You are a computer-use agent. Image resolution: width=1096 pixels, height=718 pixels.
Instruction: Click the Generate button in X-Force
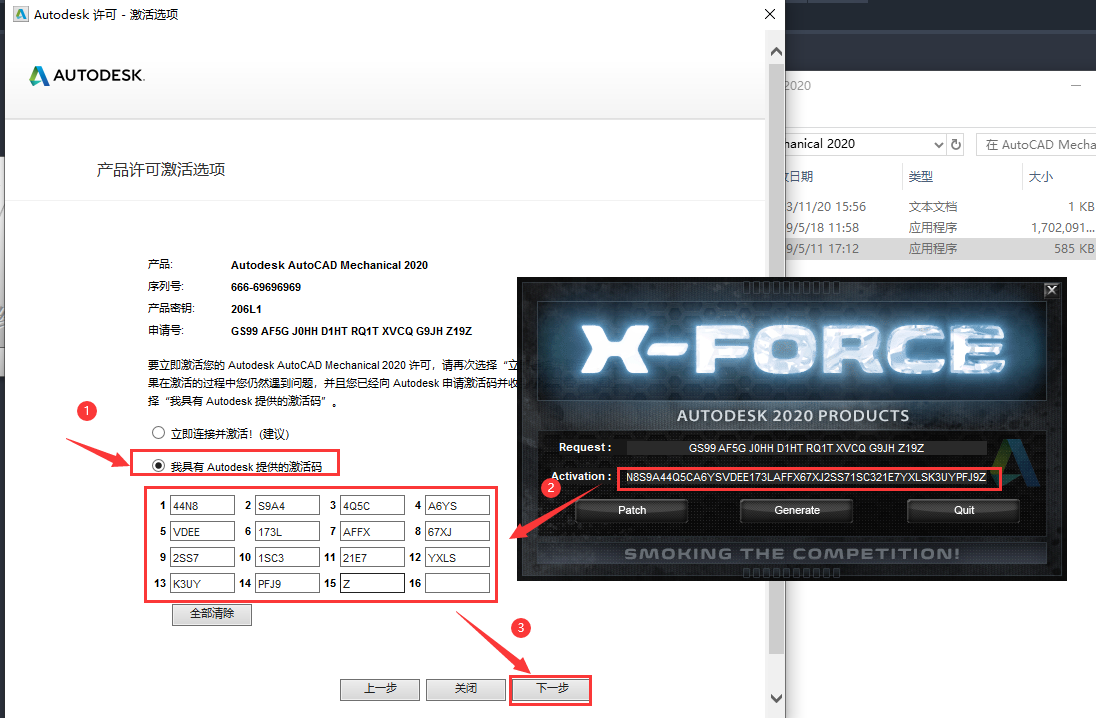[x=797, y=510]
